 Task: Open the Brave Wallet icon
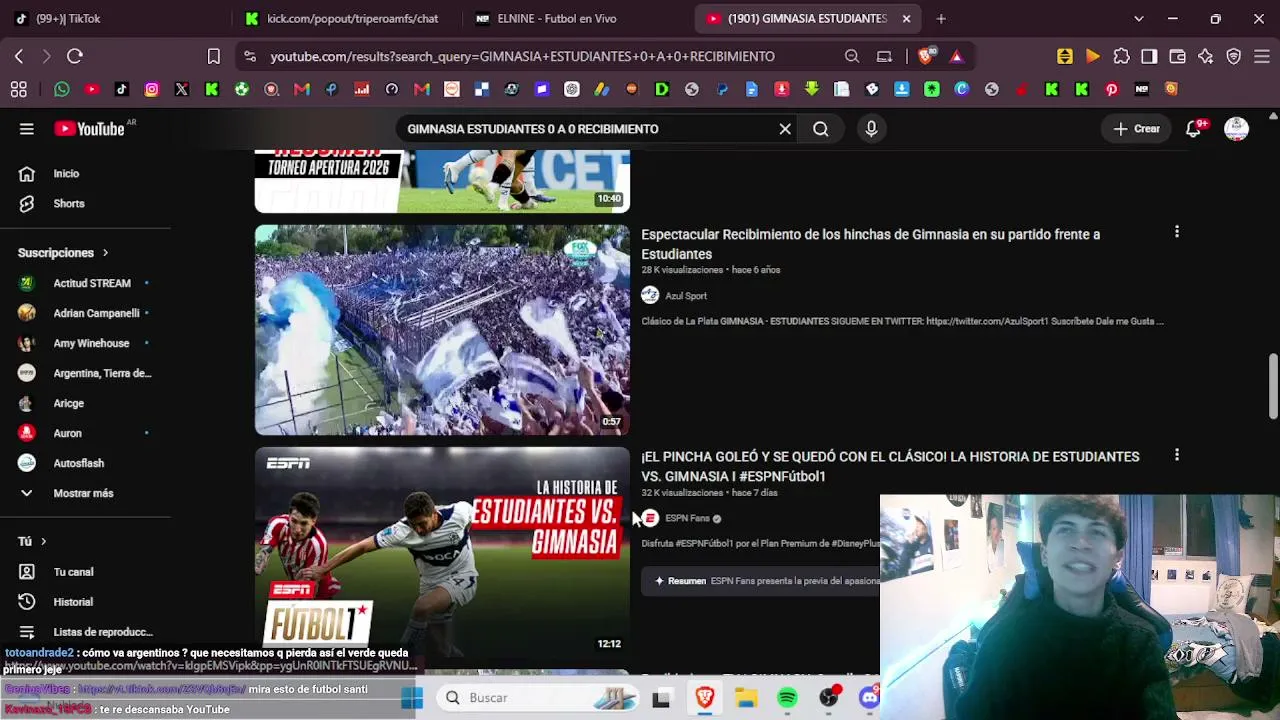(x=1177, y=56)
